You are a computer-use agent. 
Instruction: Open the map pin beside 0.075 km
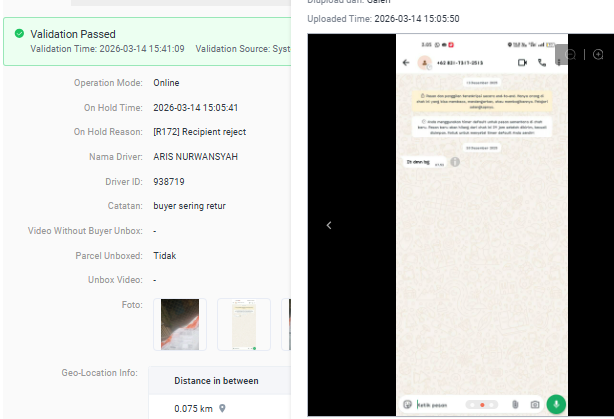pyautogui.click(x=222, y=408)
